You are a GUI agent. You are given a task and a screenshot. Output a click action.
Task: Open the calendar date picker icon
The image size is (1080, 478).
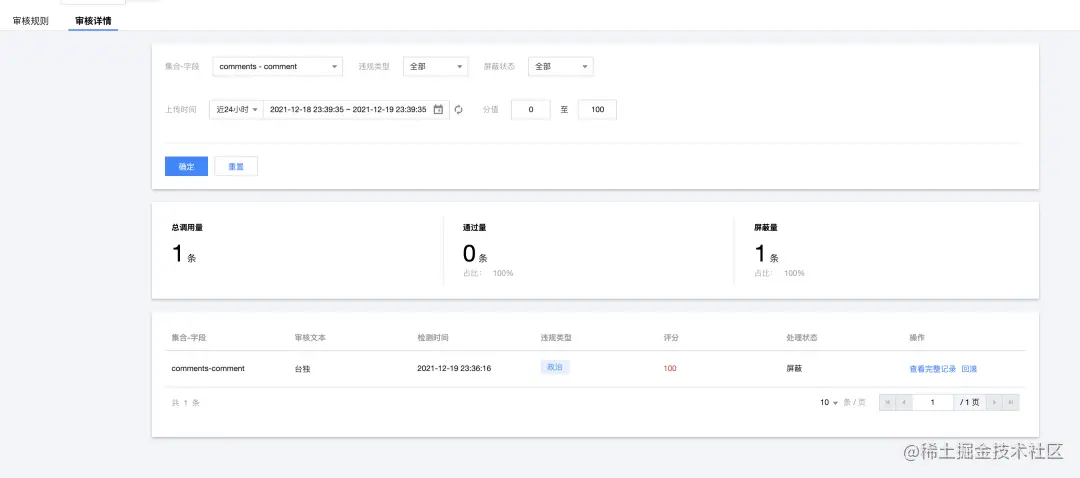click(438, 110)
